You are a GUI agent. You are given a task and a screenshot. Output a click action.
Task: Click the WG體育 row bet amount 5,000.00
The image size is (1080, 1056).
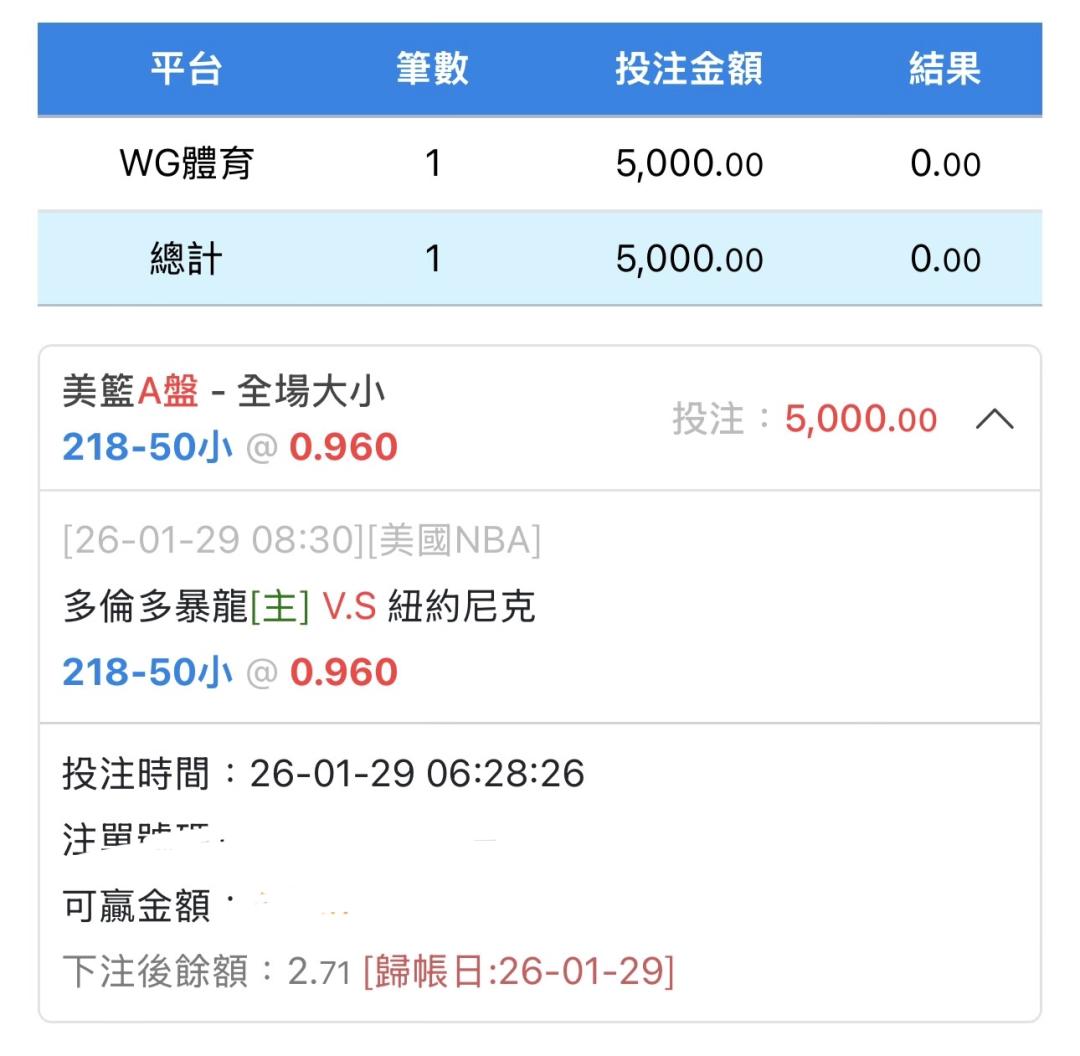tap(688, 164)
